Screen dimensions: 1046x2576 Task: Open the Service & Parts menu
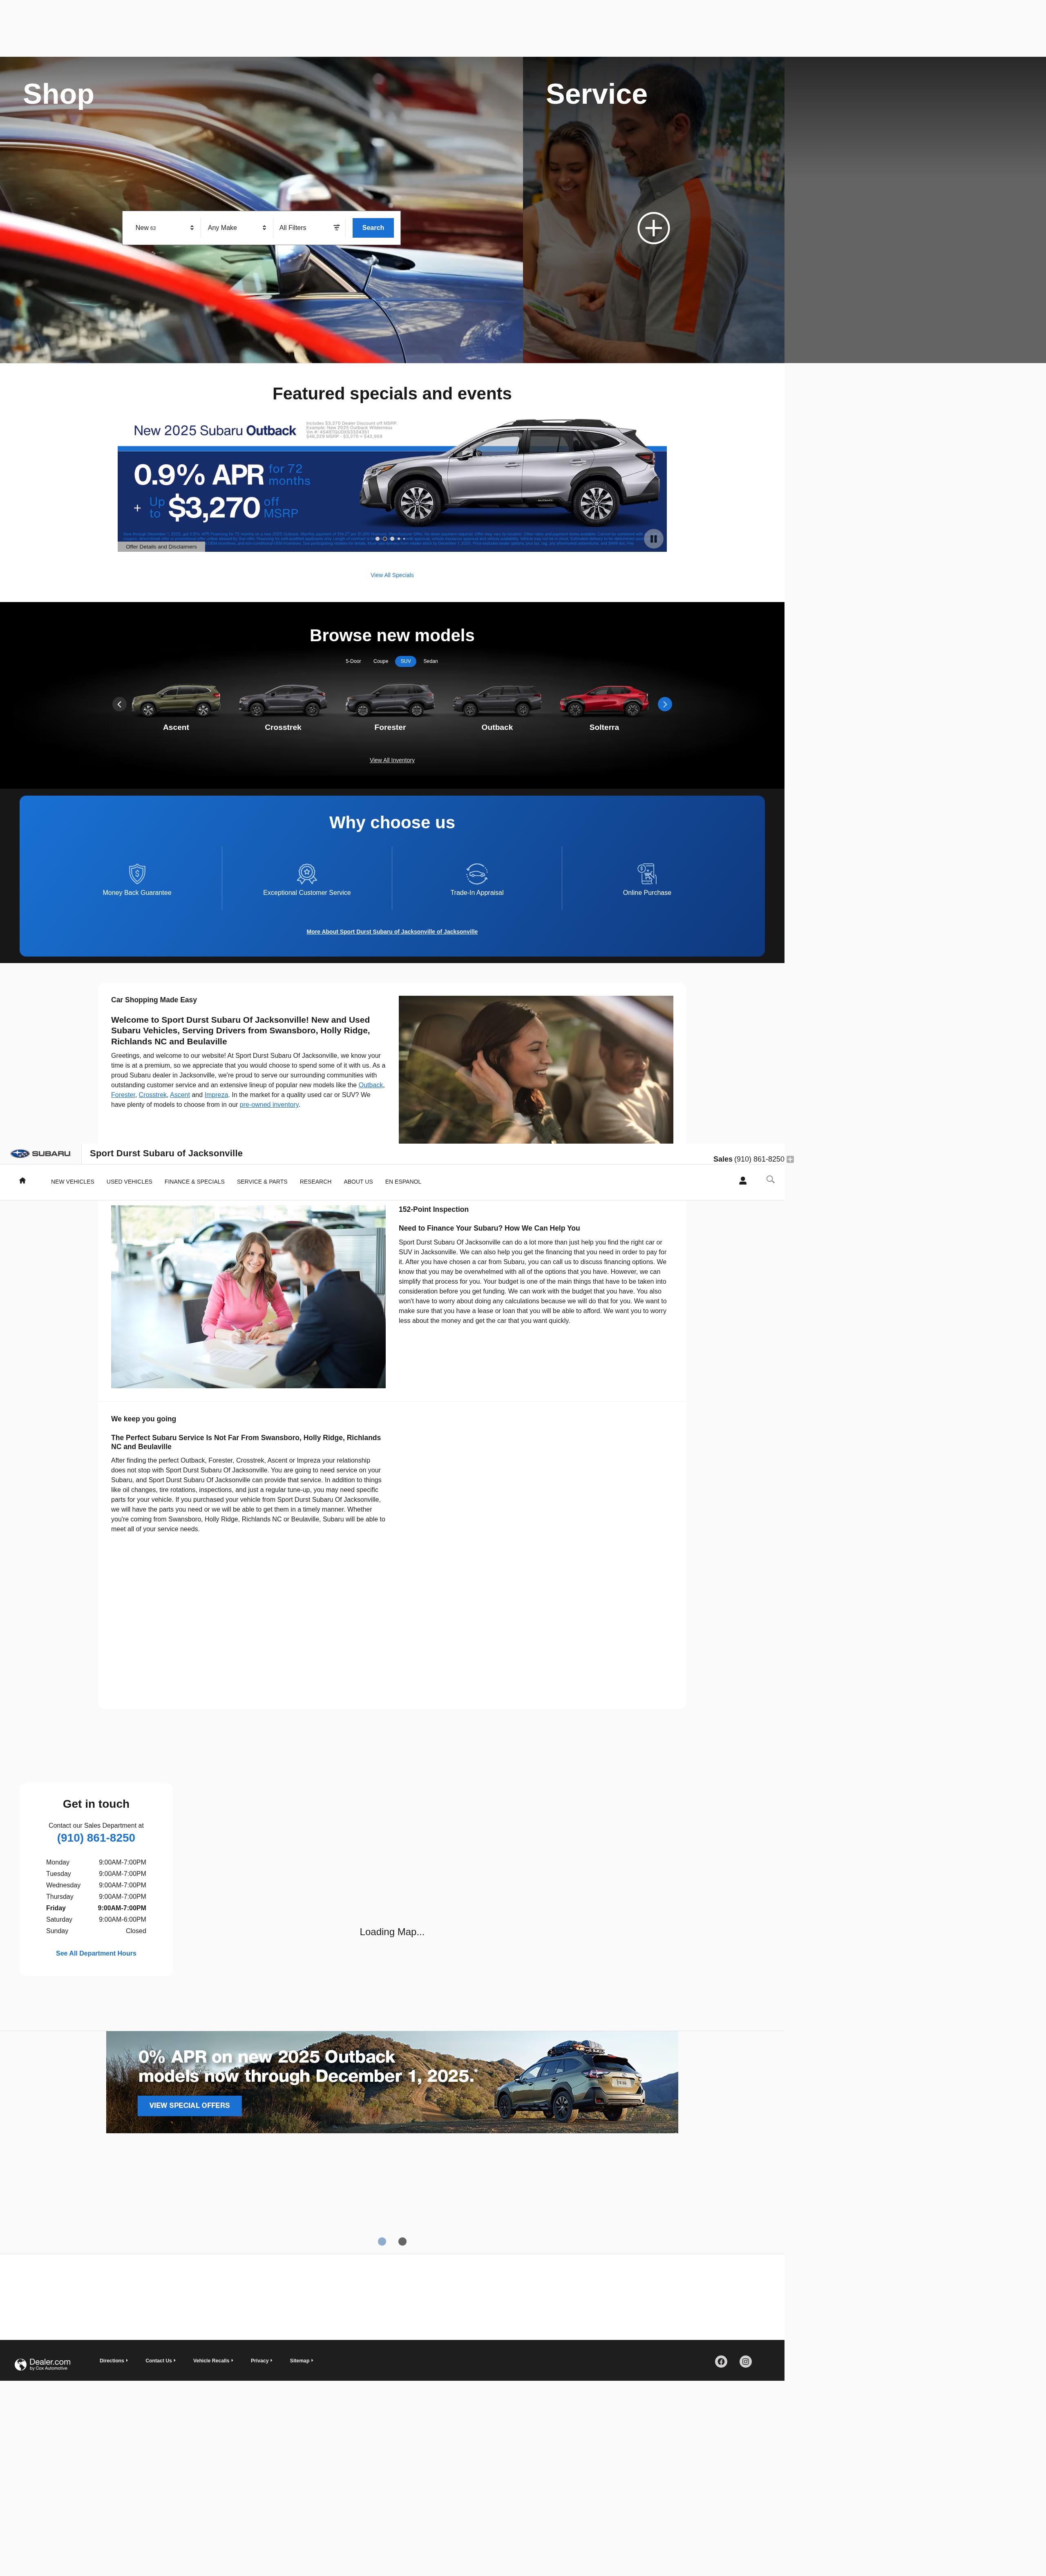tap(262, 1181)
